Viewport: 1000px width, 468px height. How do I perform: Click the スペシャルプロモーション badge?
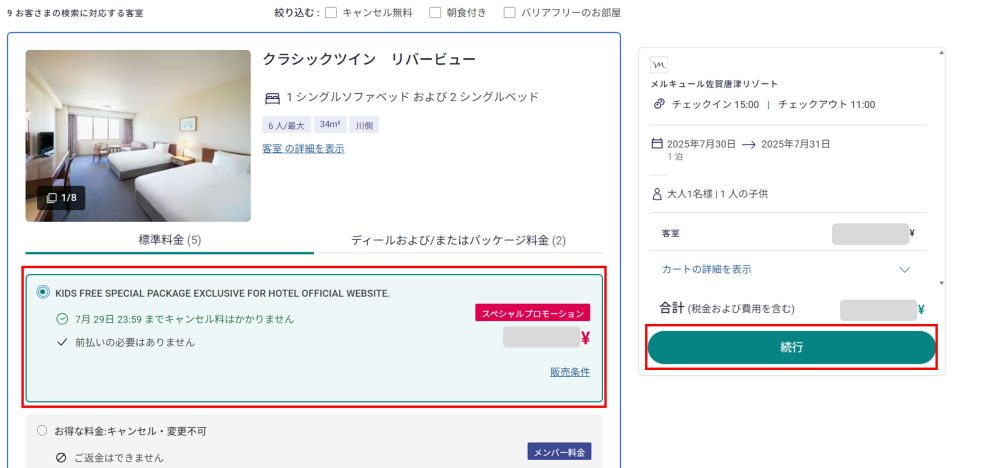[x=533, y=312]
